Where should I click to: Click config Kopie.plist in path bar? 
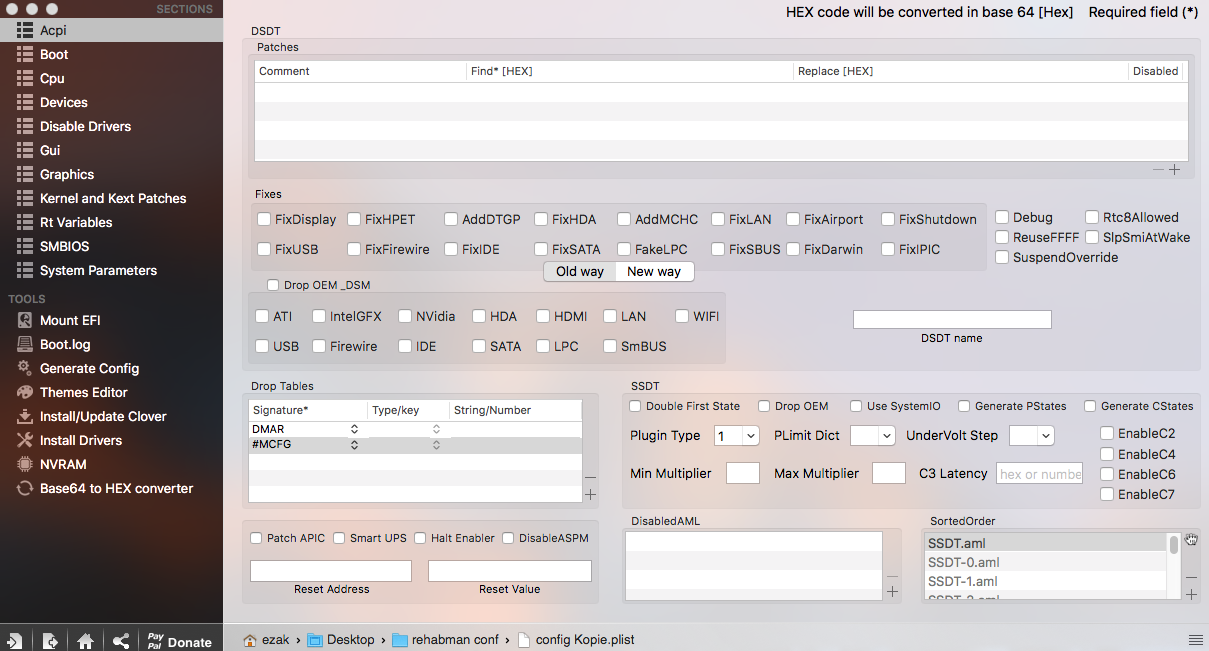[x=575, y=640]
